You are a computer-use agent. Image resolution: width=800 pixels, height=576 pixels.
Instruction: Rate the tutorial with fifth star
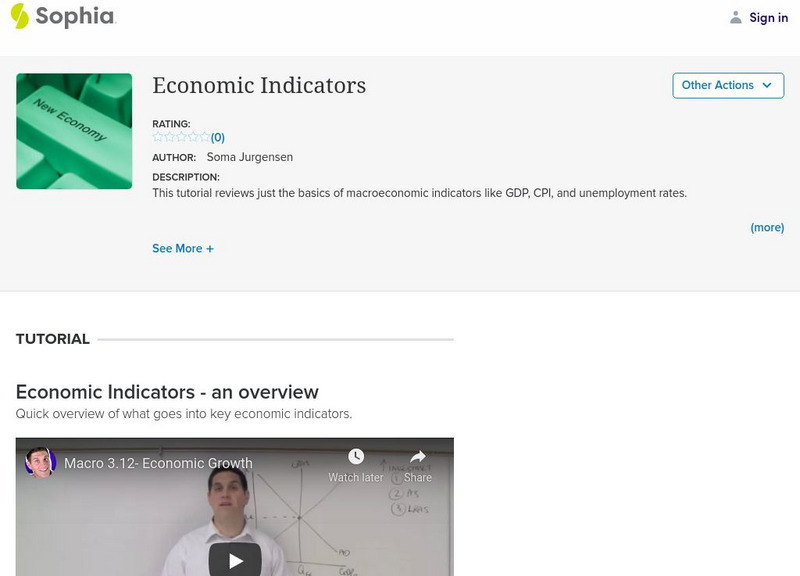[x=205, y=137]
